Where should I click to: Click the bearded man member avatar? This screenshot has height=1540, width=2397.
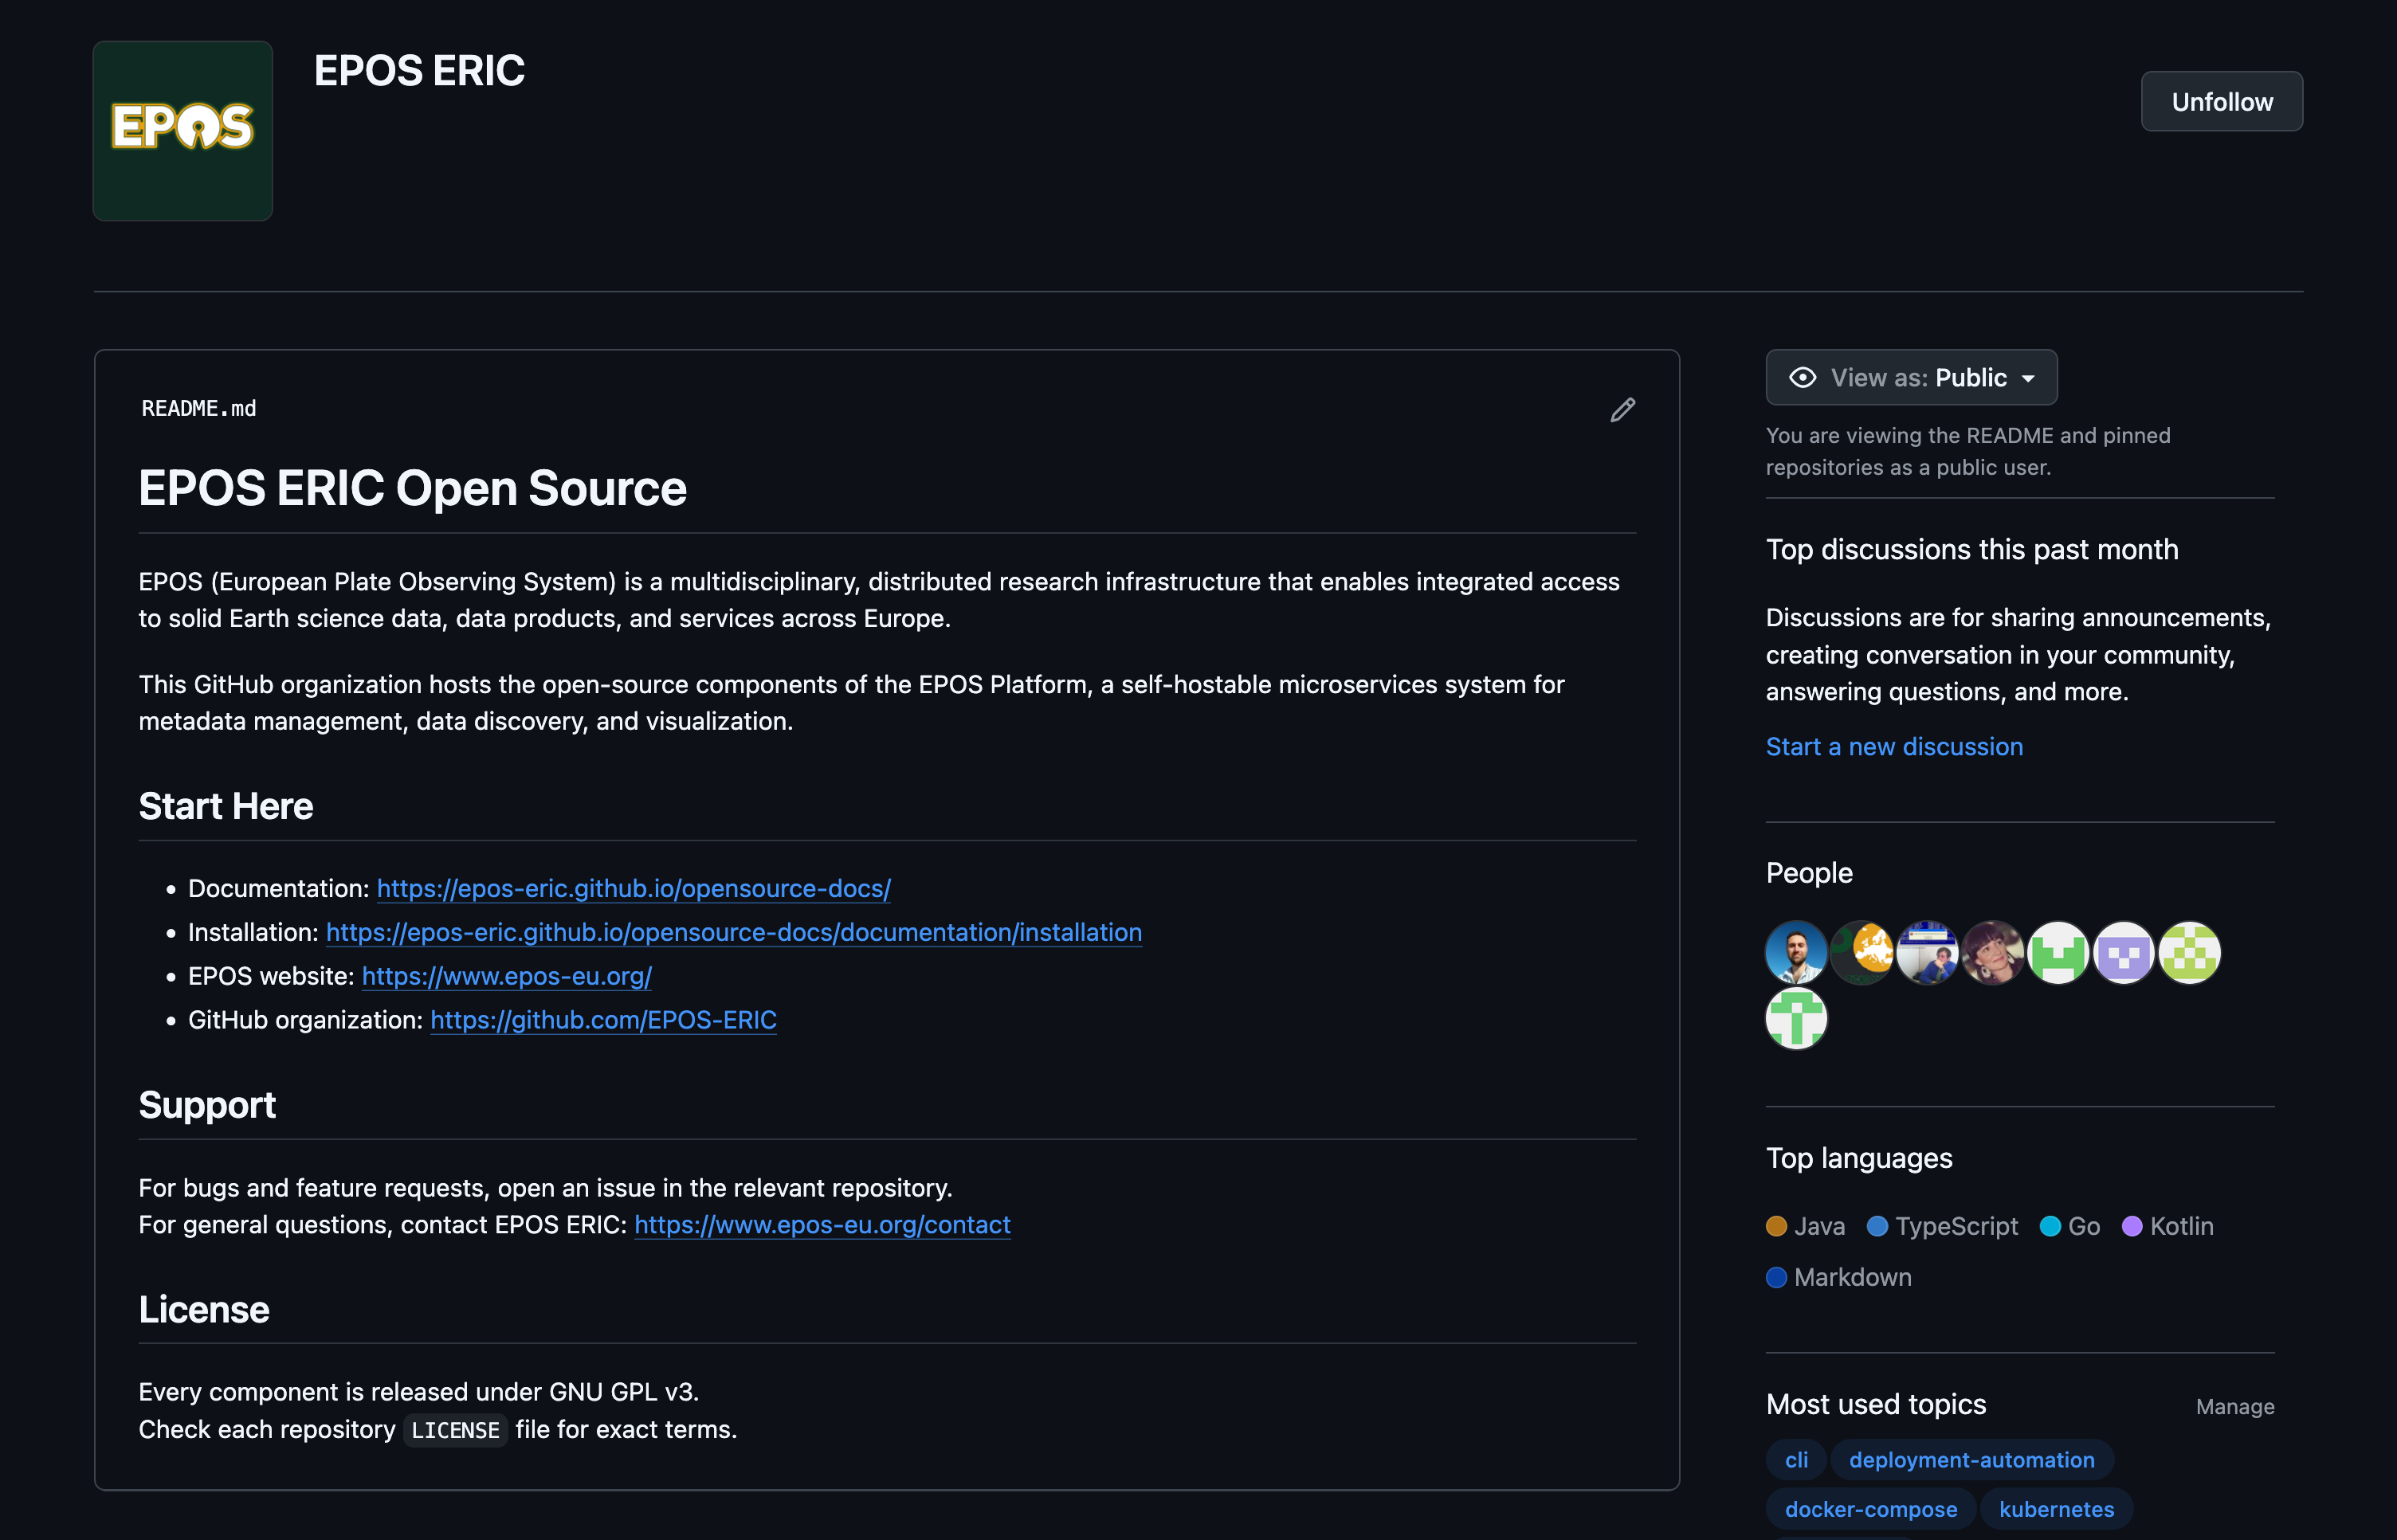pos(1796,953)
